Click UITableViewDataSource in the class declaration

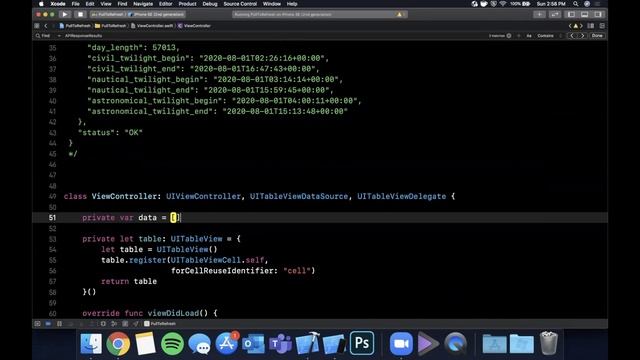(299, 196)
